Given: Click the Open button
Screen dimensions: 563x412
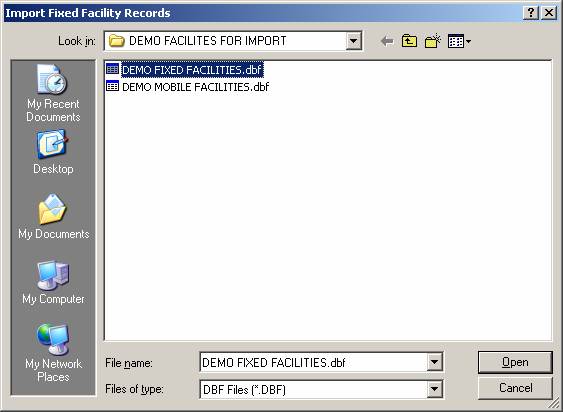Looking at the screenshot, I should pyautogui.click(x=515, y=362).
